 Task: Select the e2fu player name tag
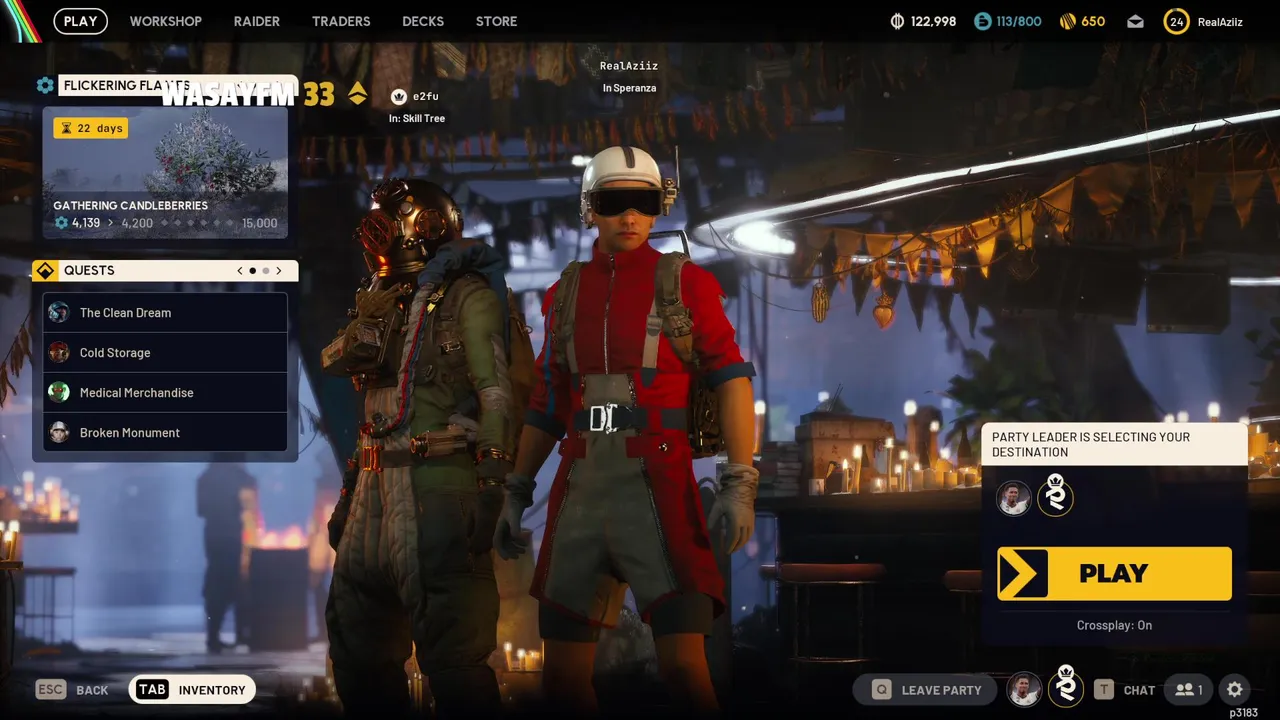(x=426, y=96)
